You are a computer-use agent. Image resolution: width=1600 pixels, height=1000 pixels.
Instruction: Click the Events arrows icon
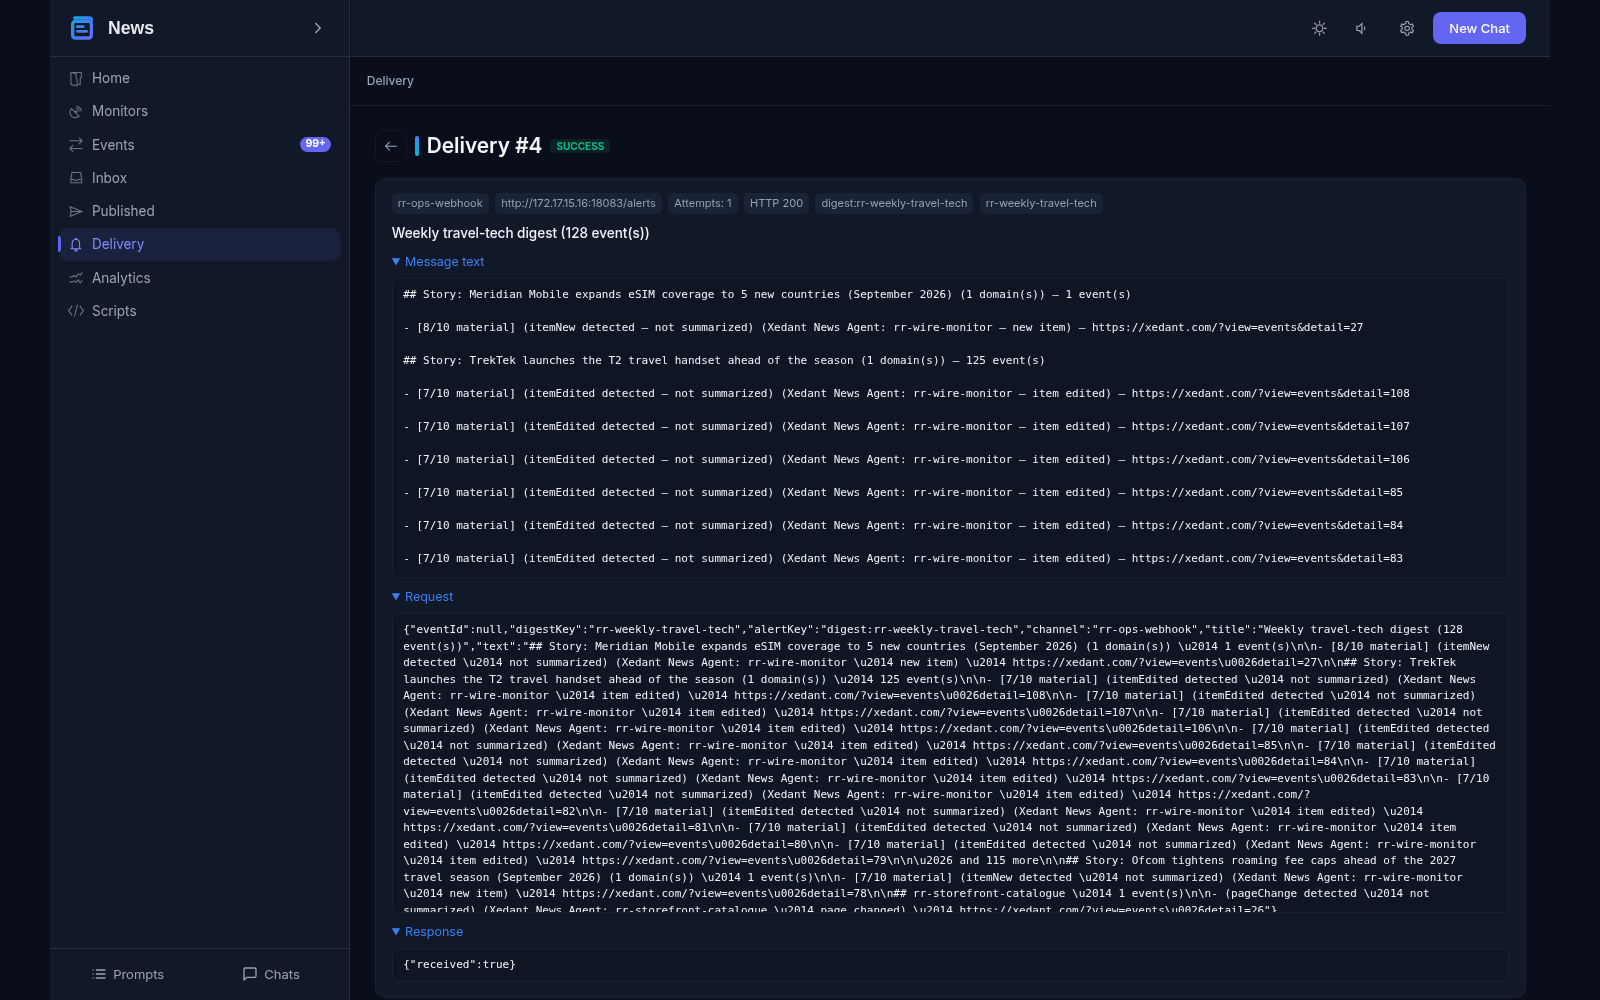click(76, 145)
